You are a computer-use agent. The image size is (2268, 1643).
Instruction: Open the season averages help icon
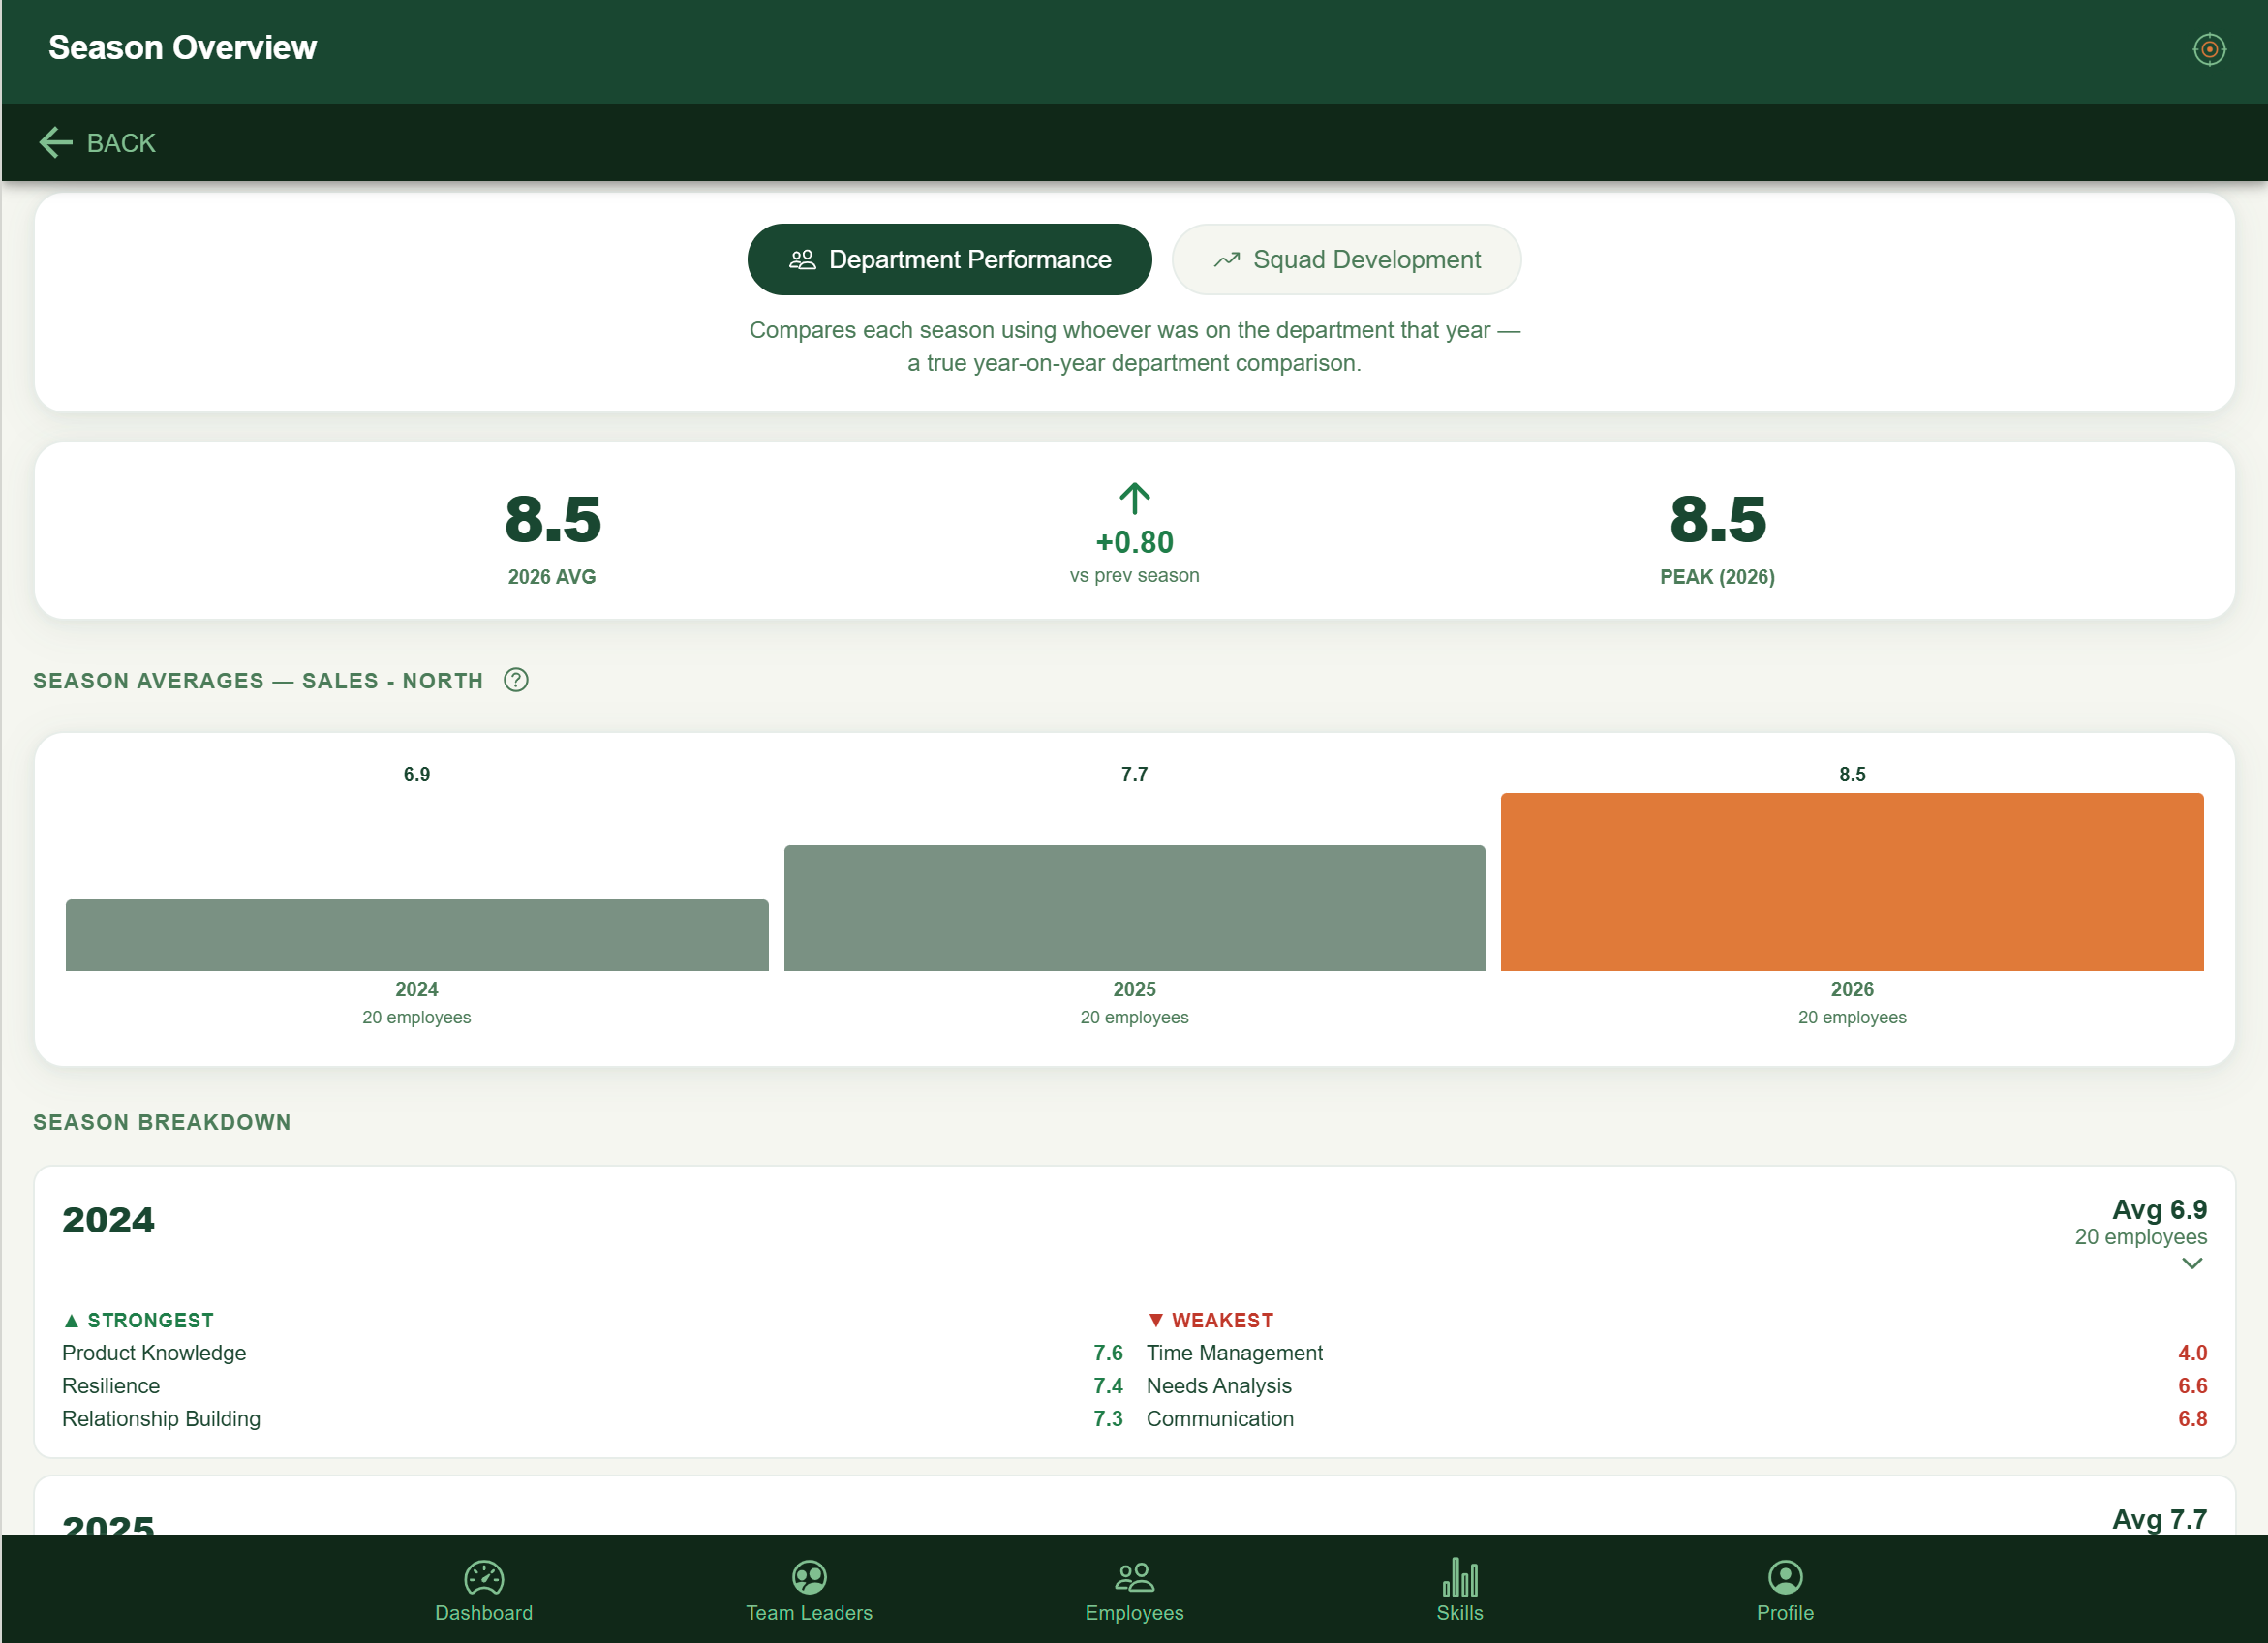(516, 680)
